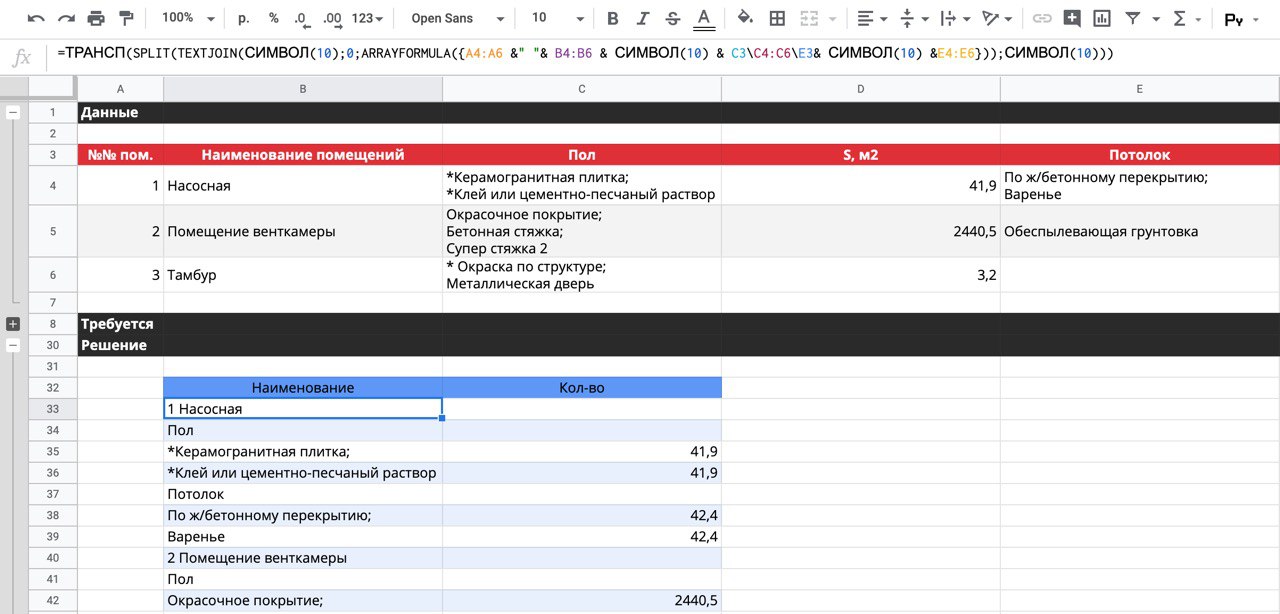
Task: Open the text color picker
Action: click(x=704, y=18)
